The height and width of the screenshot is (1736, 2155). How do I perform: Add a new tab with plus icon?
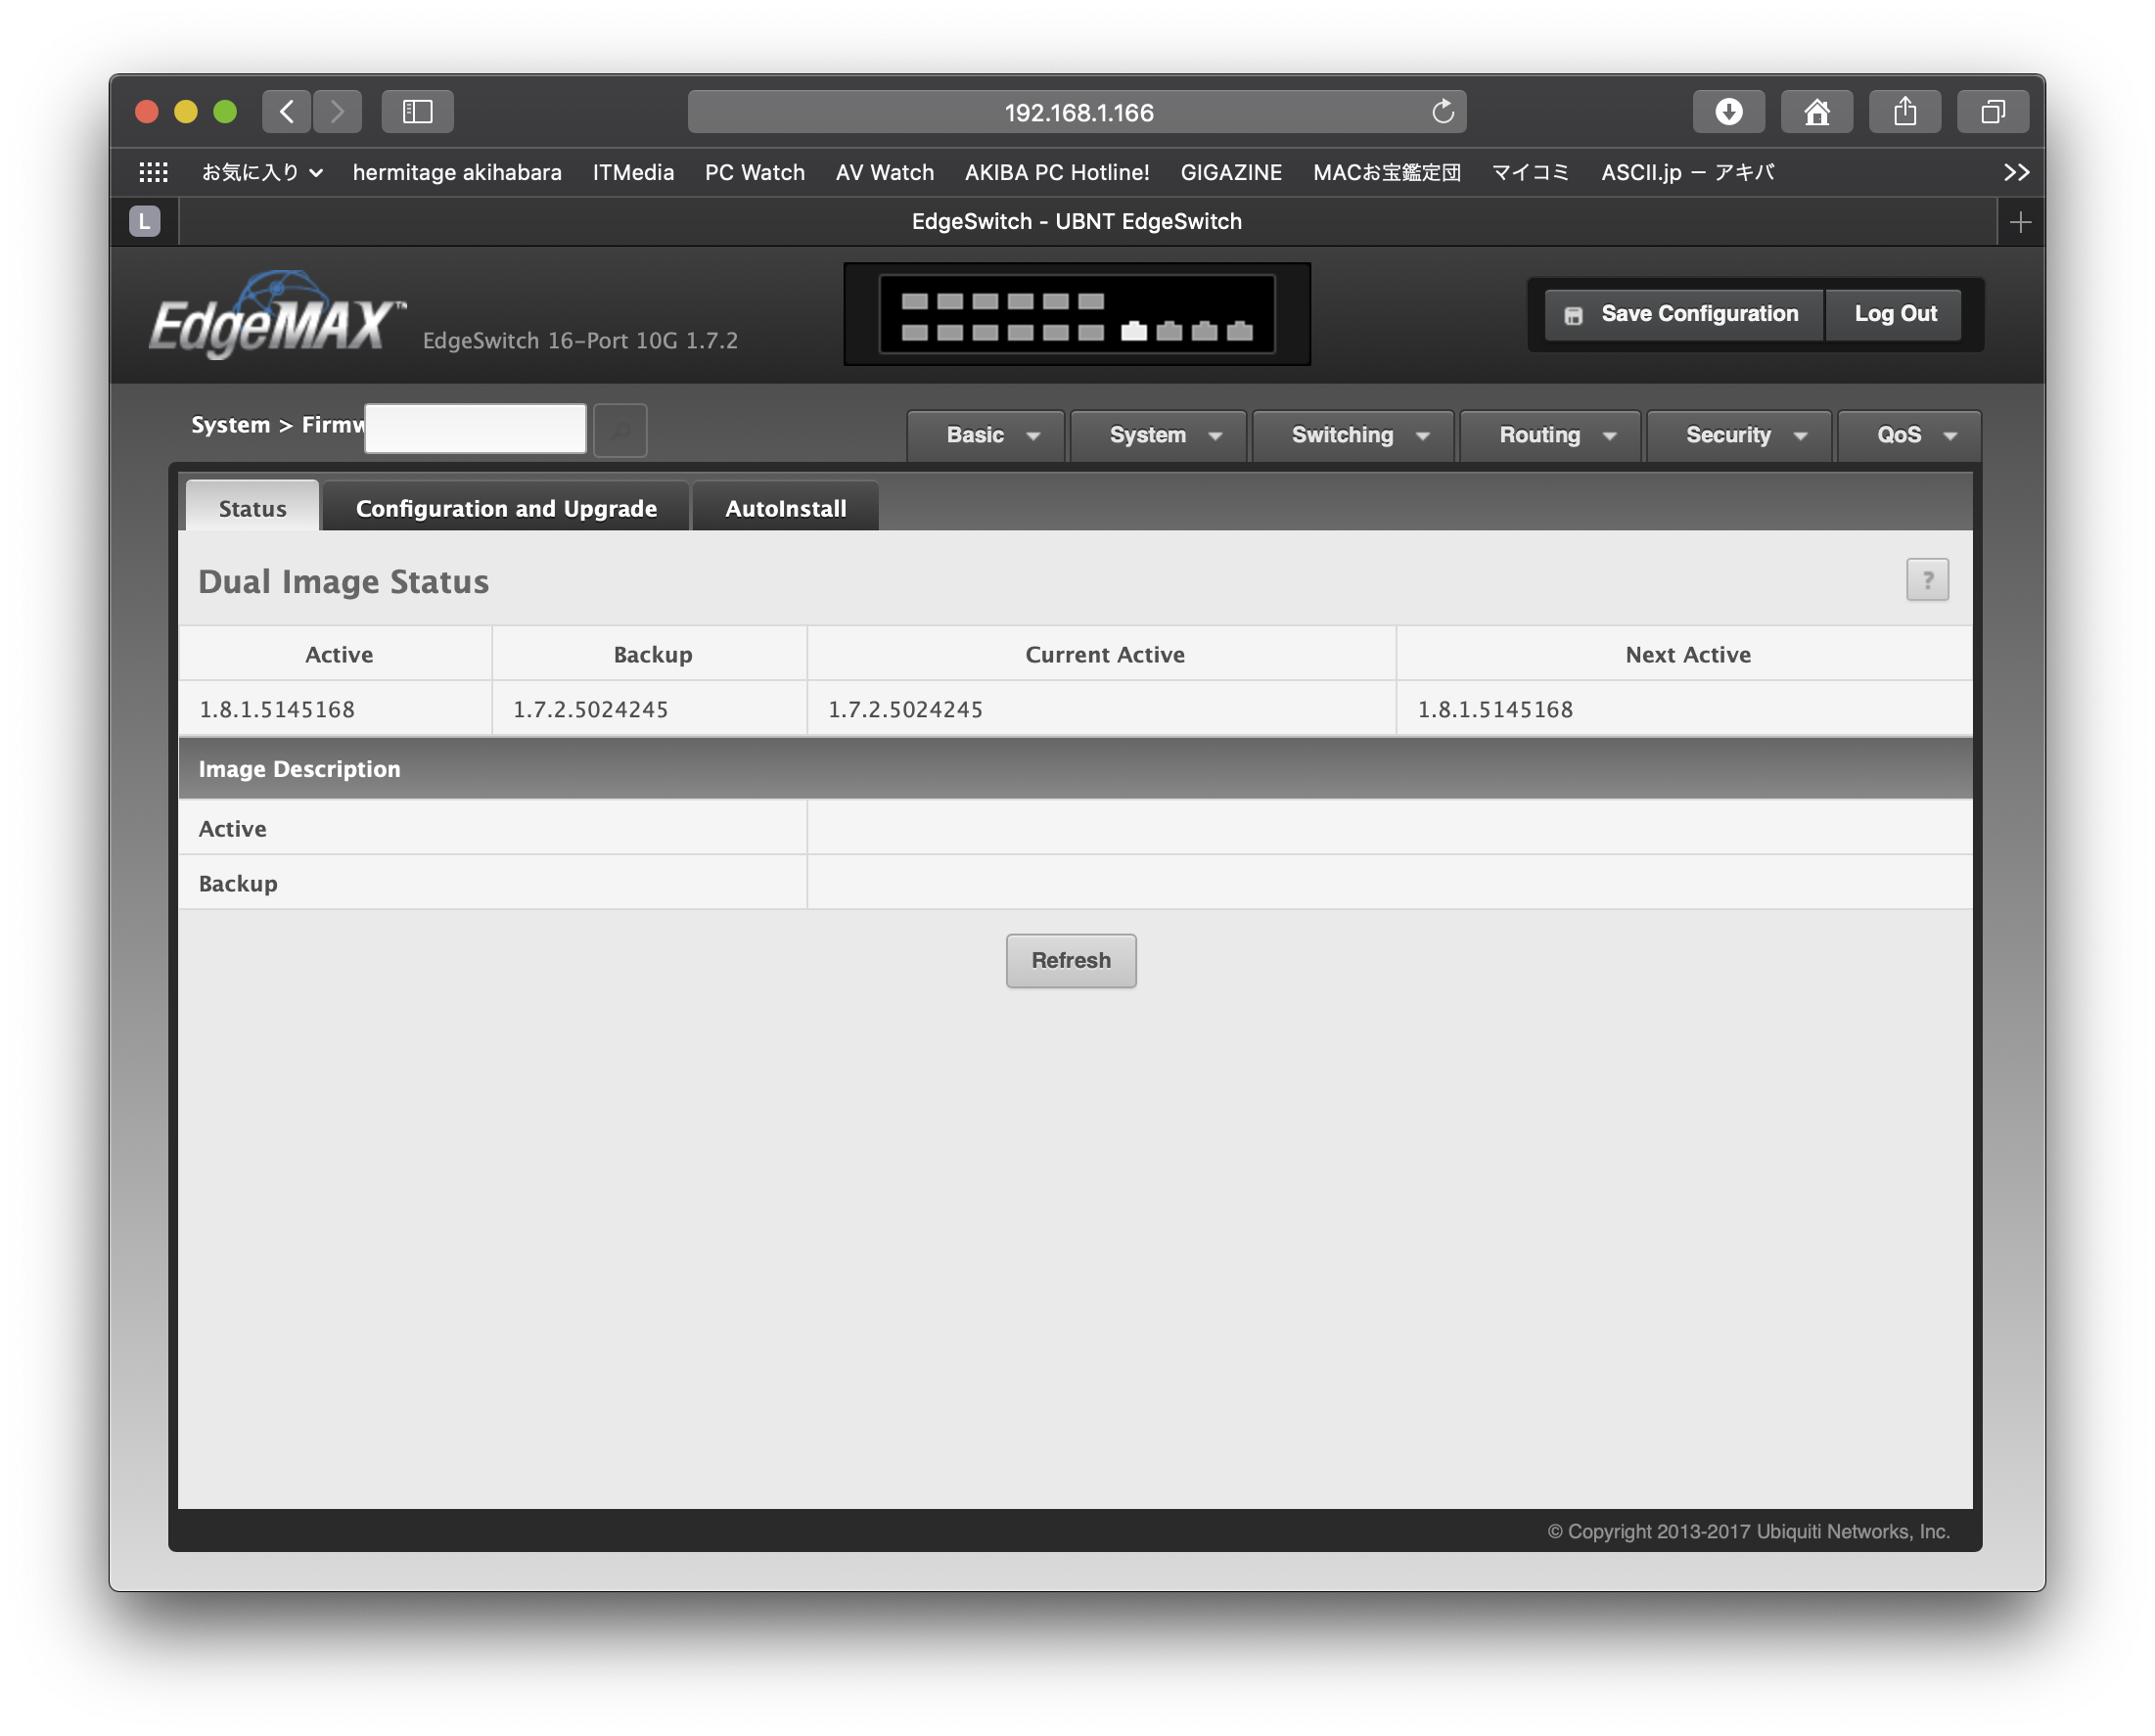click(2020, 222)
